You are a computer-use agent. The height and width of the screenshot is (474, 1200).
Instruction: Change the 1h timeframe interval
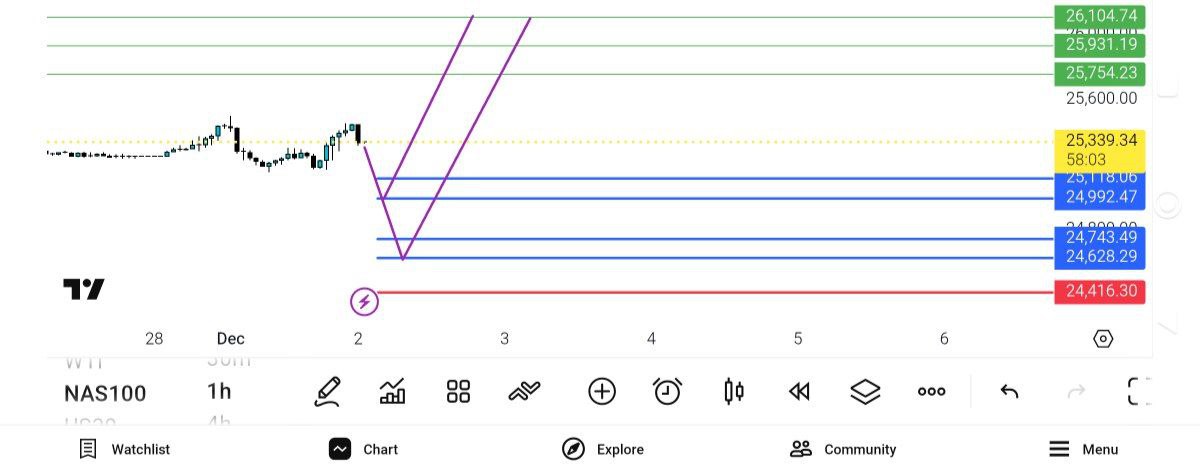(219, 391)
